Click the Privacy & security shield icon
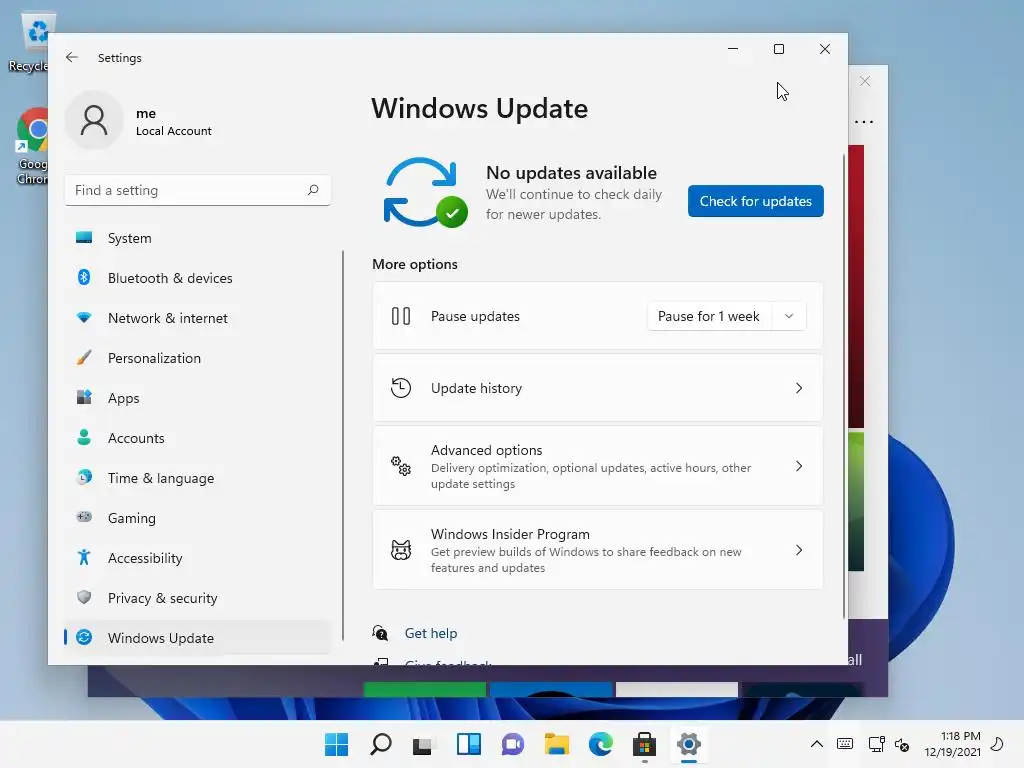1024x768 pixels. 84,597
